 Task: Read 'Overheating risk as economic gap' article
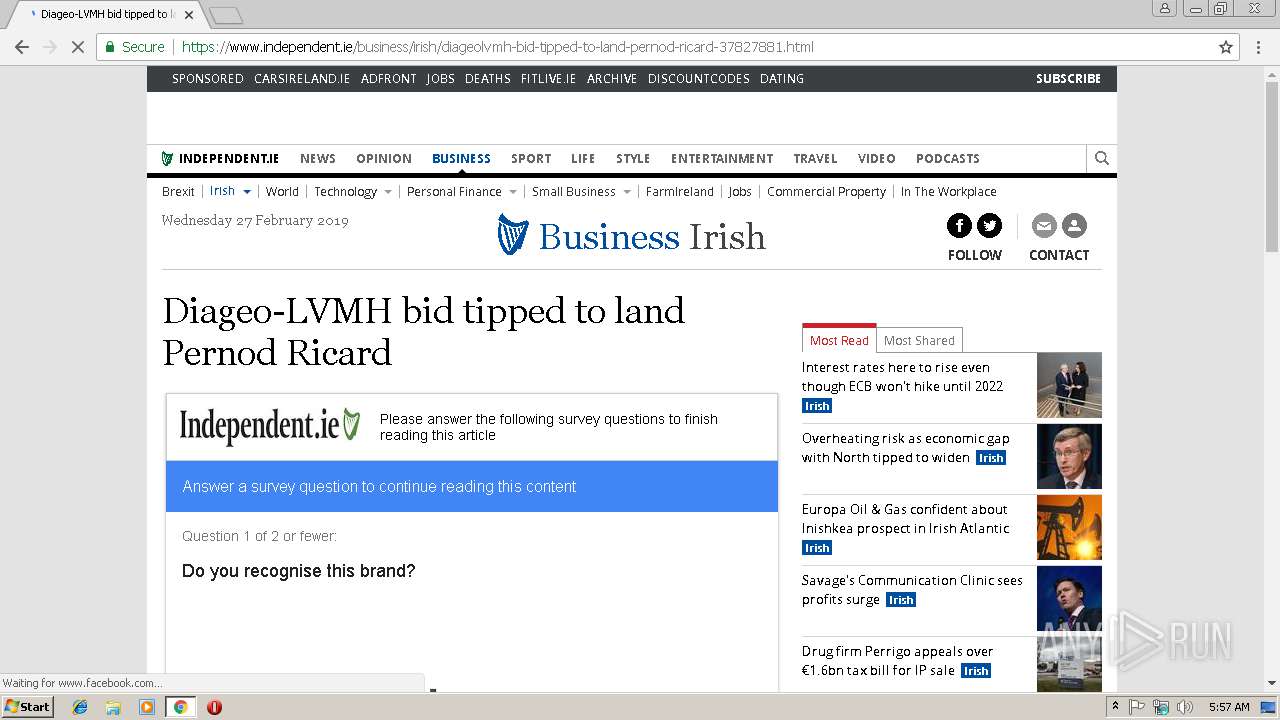tap(906, 448)
